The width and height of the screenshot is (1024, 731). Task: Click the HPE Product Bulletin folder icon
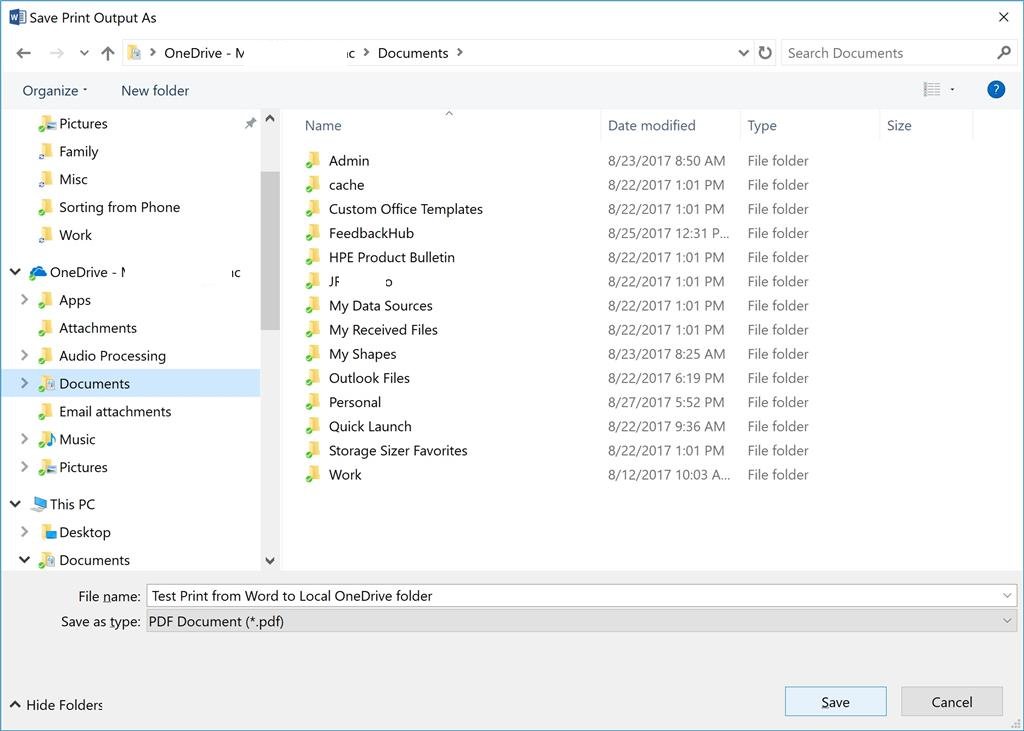pos(313,257)
